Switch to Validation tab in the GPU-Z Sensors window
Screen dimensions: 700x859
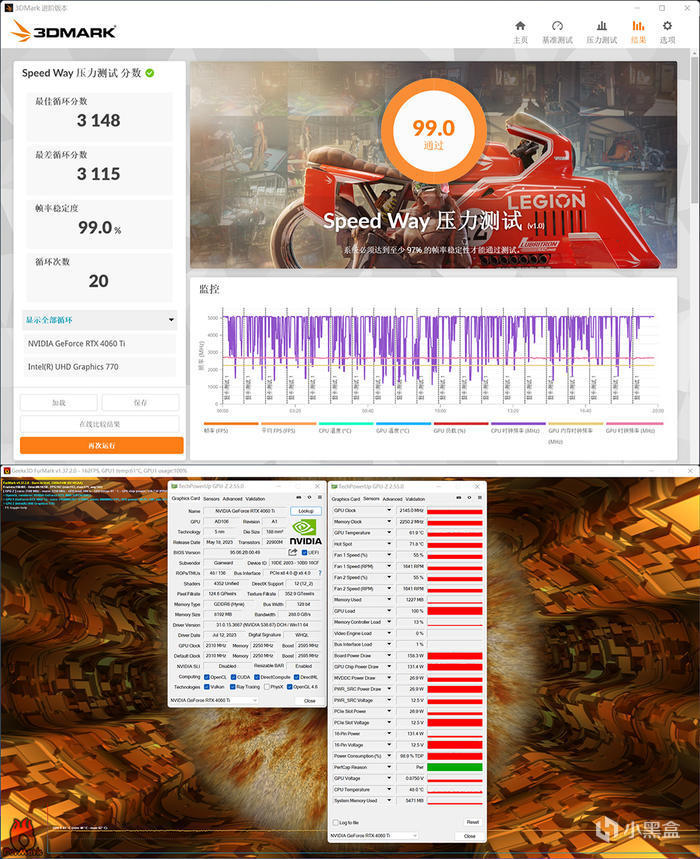click(x=415, y=499)
